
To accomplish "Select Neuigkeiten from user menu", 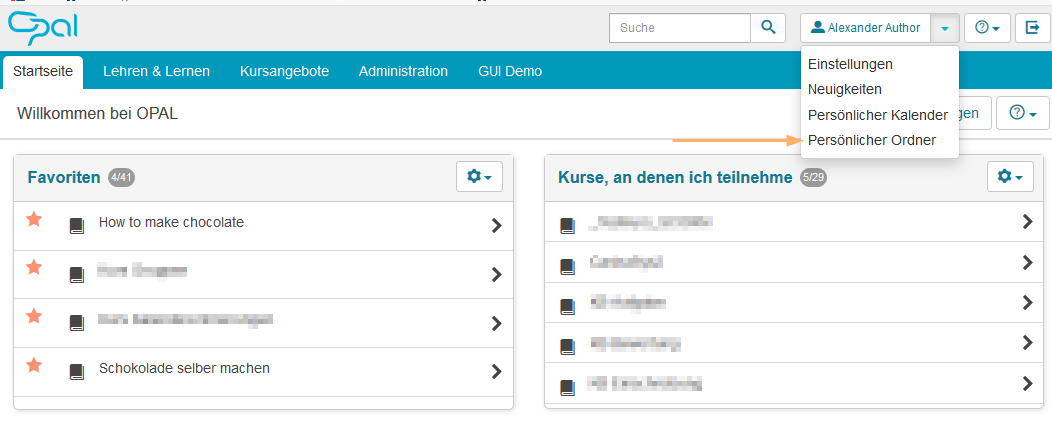I will coord(845,89).
